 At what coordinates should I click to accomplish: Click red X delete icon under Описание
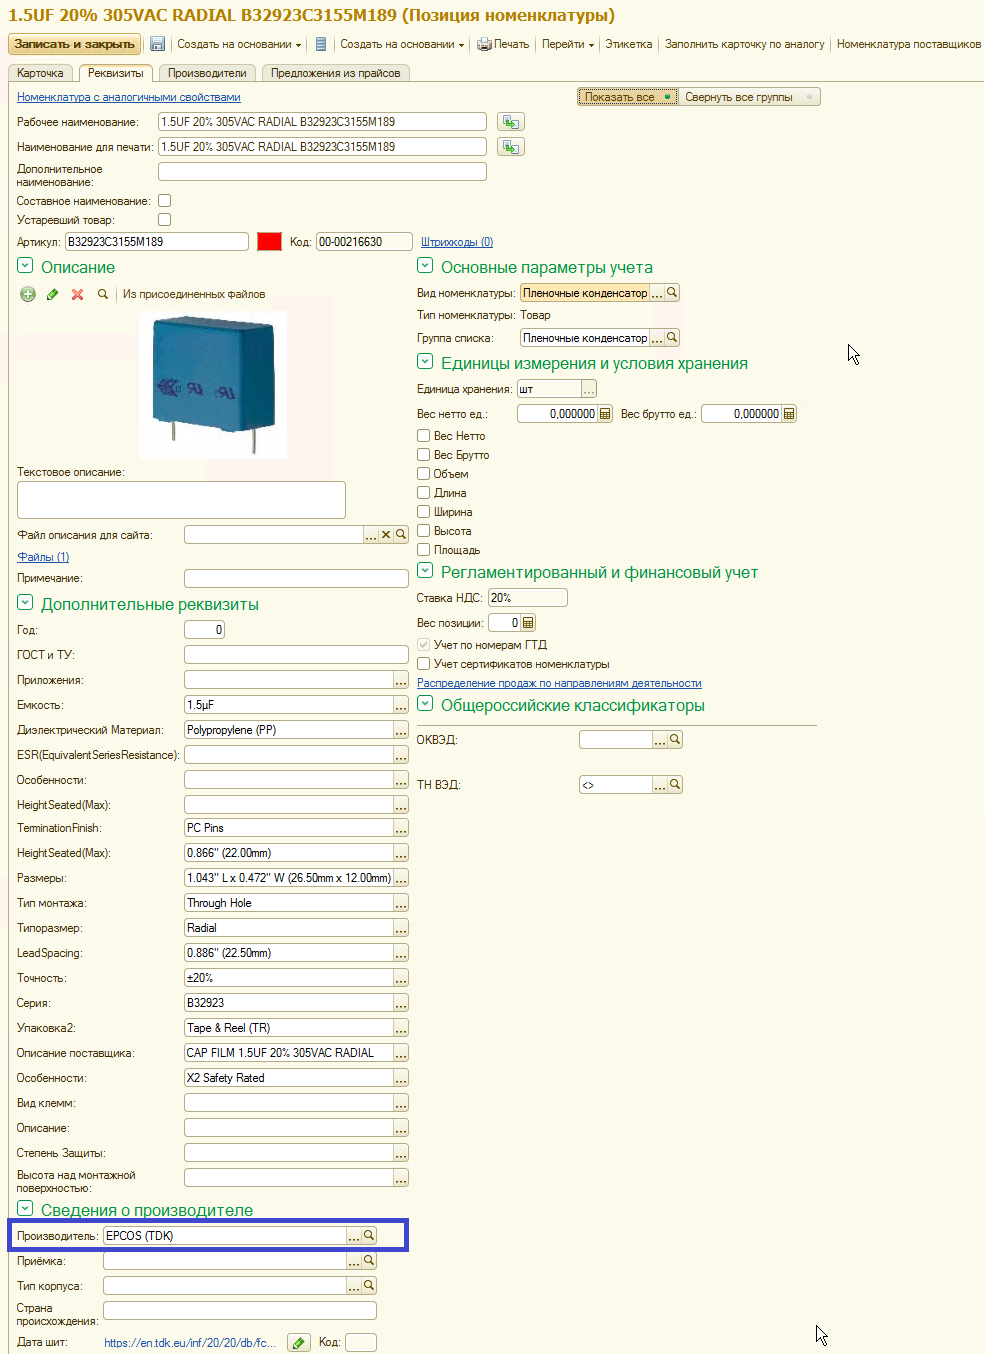77,294
